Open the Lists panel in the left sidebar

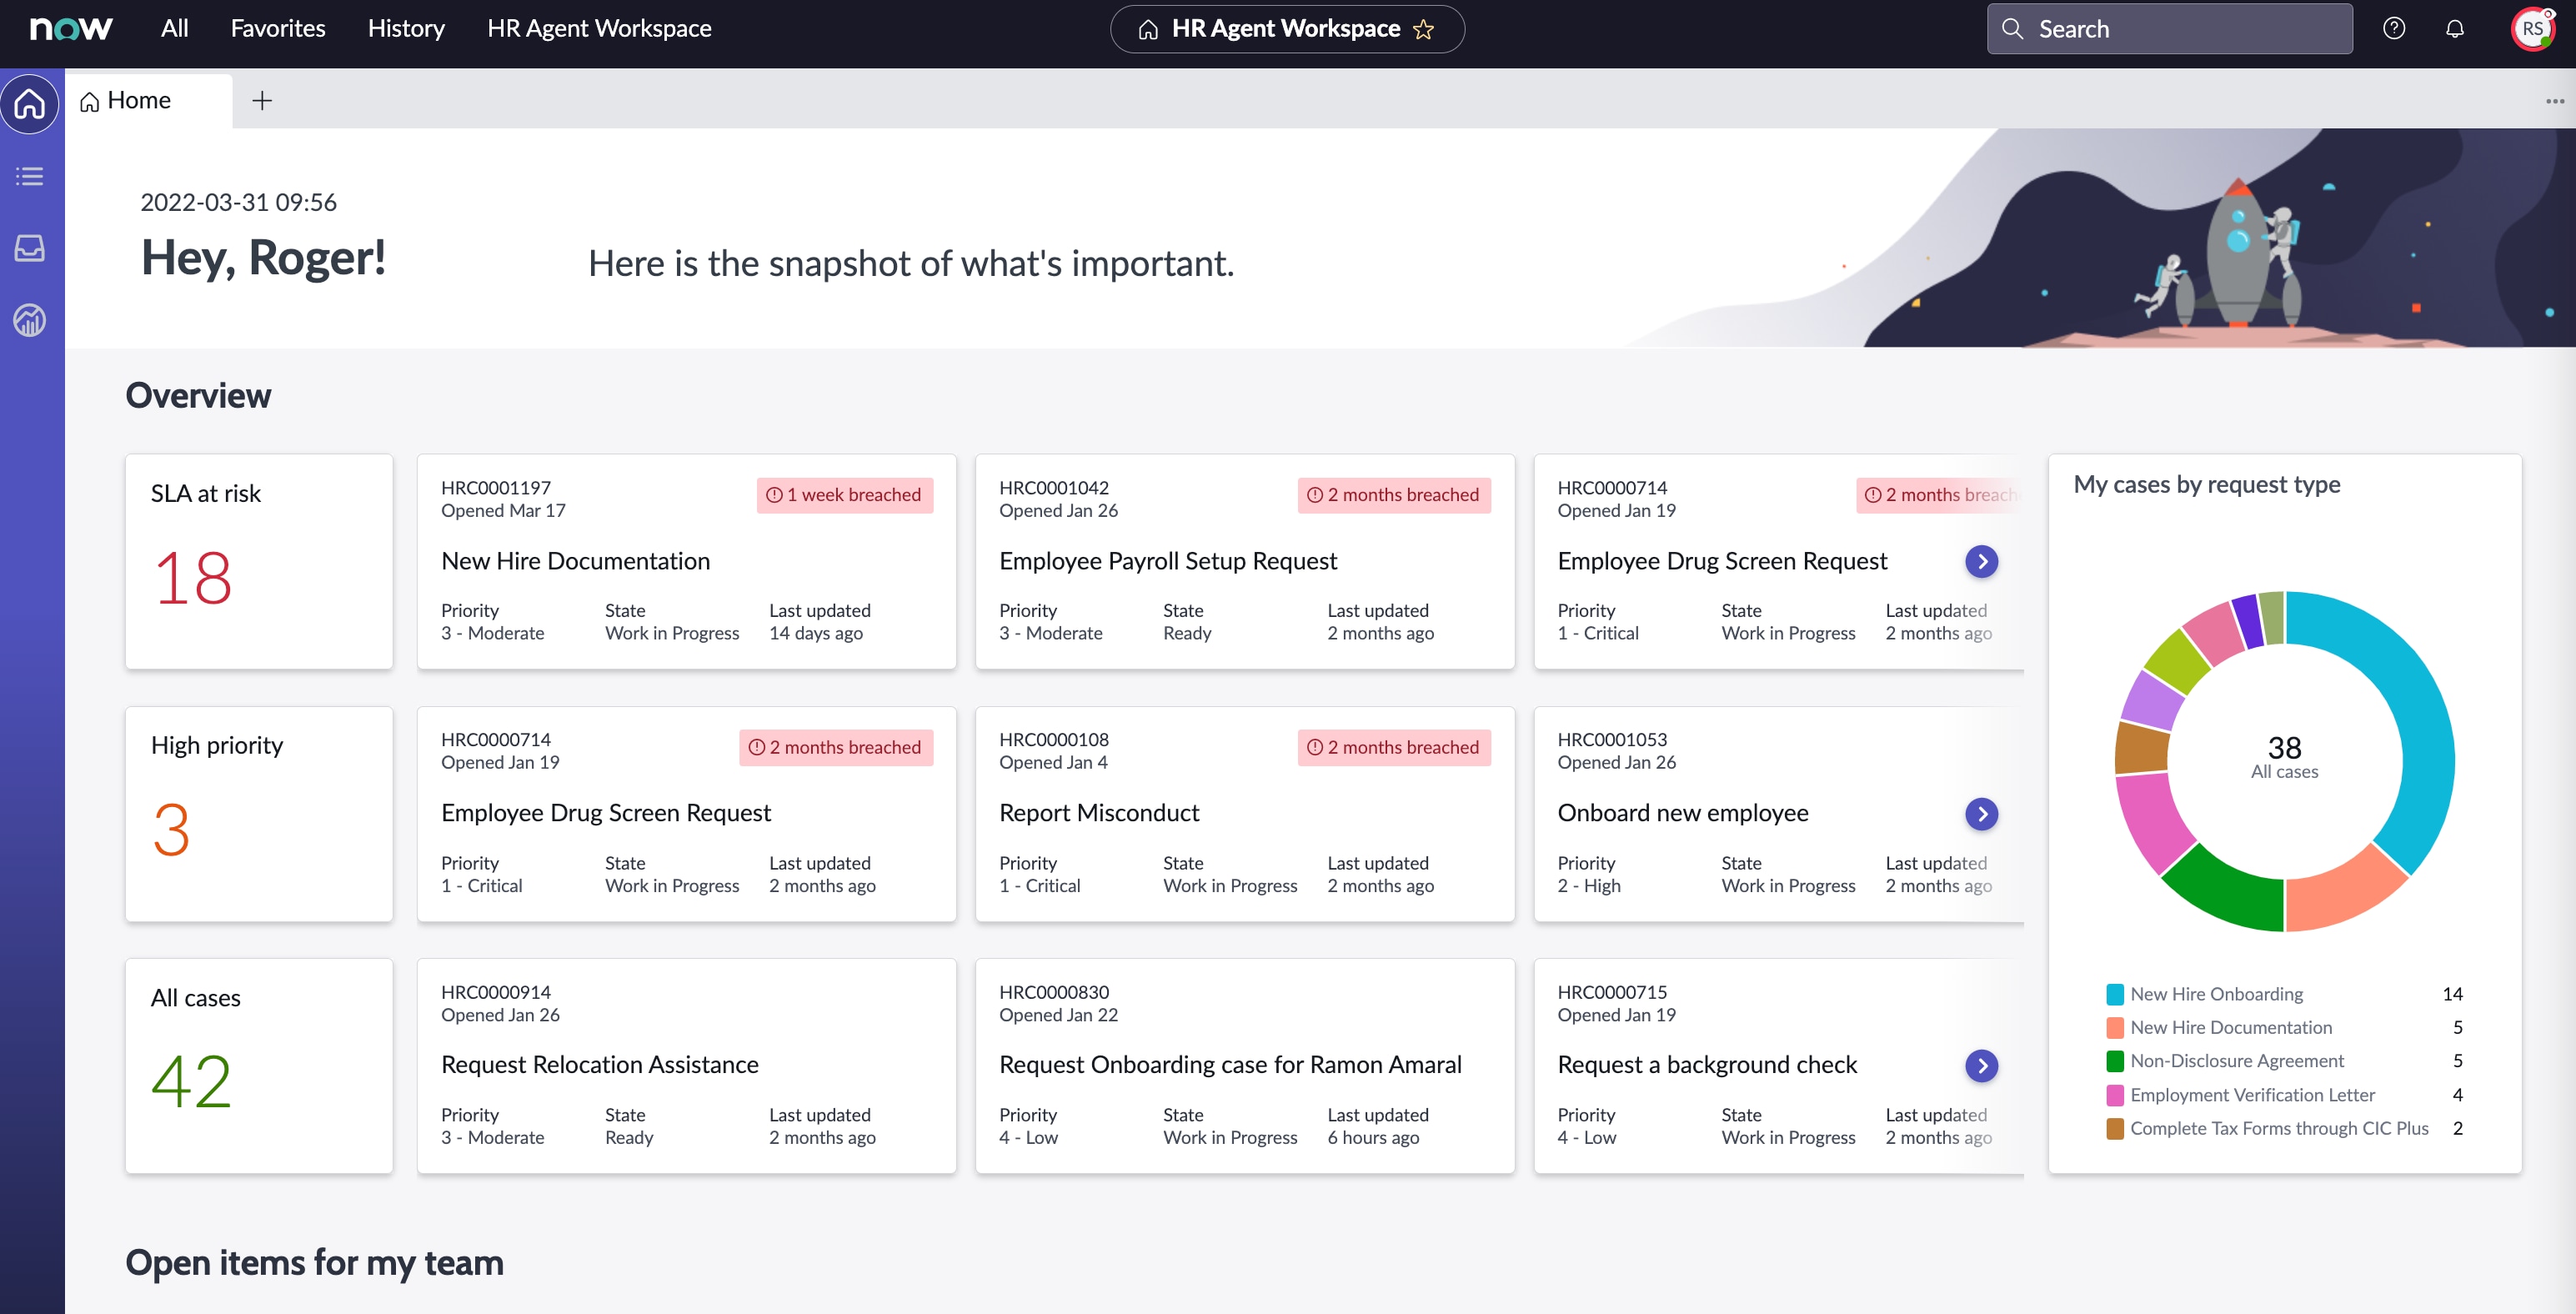pos(29,176)
